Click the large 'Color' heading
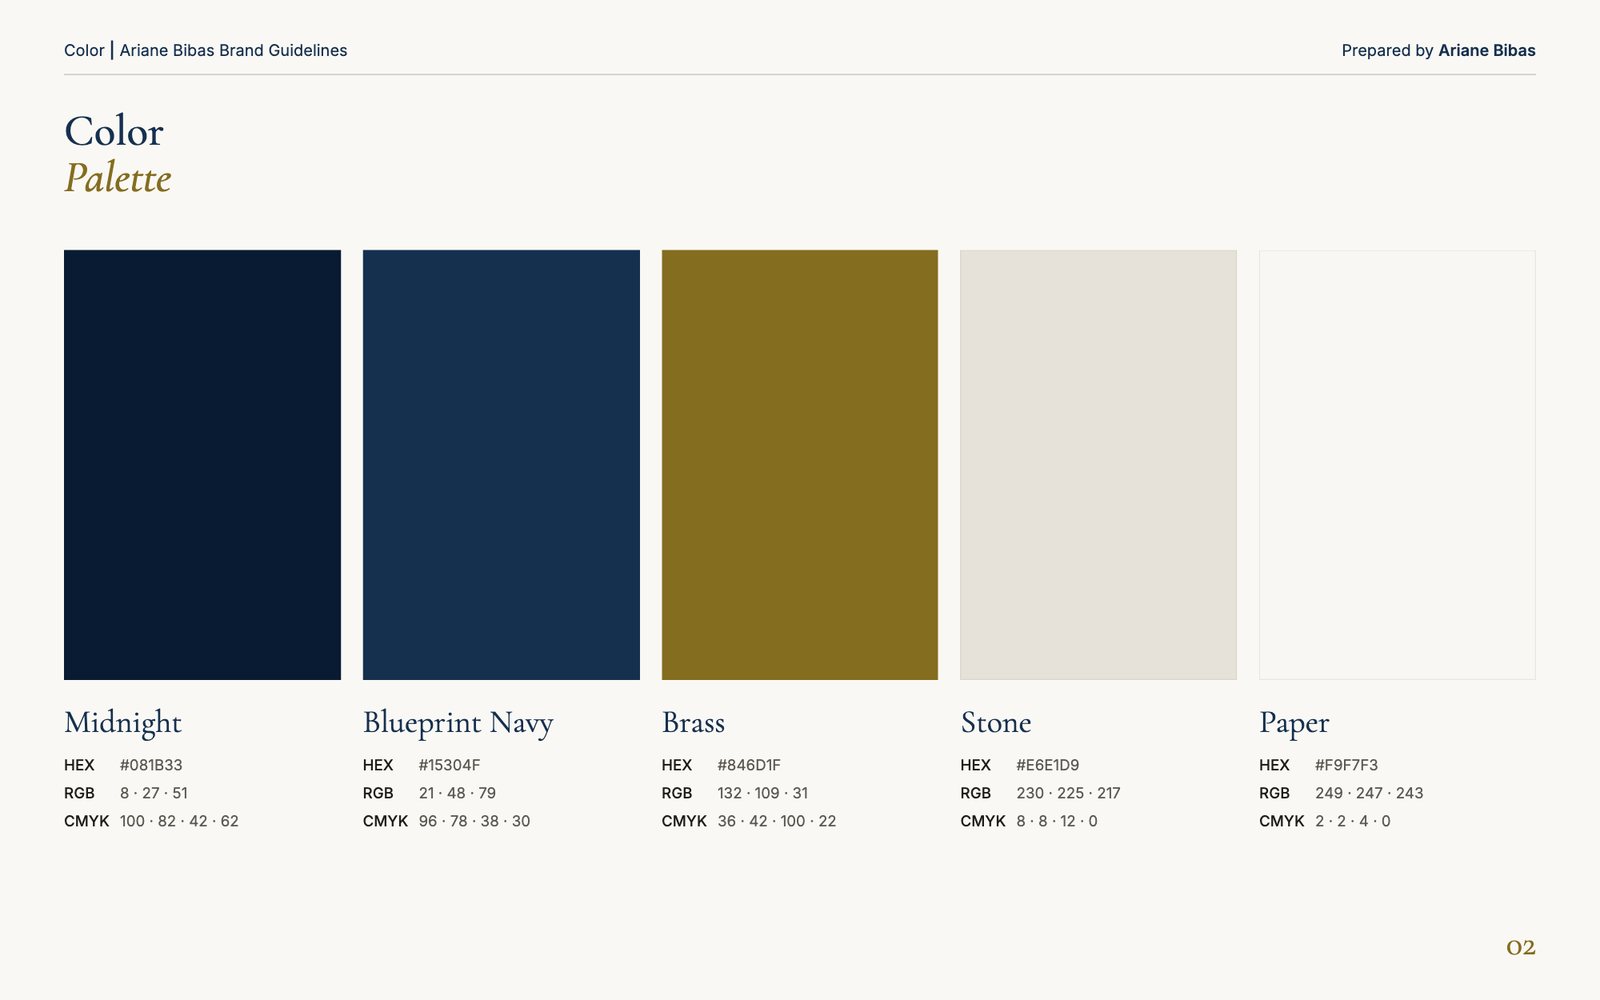 [x=114, y=131]
